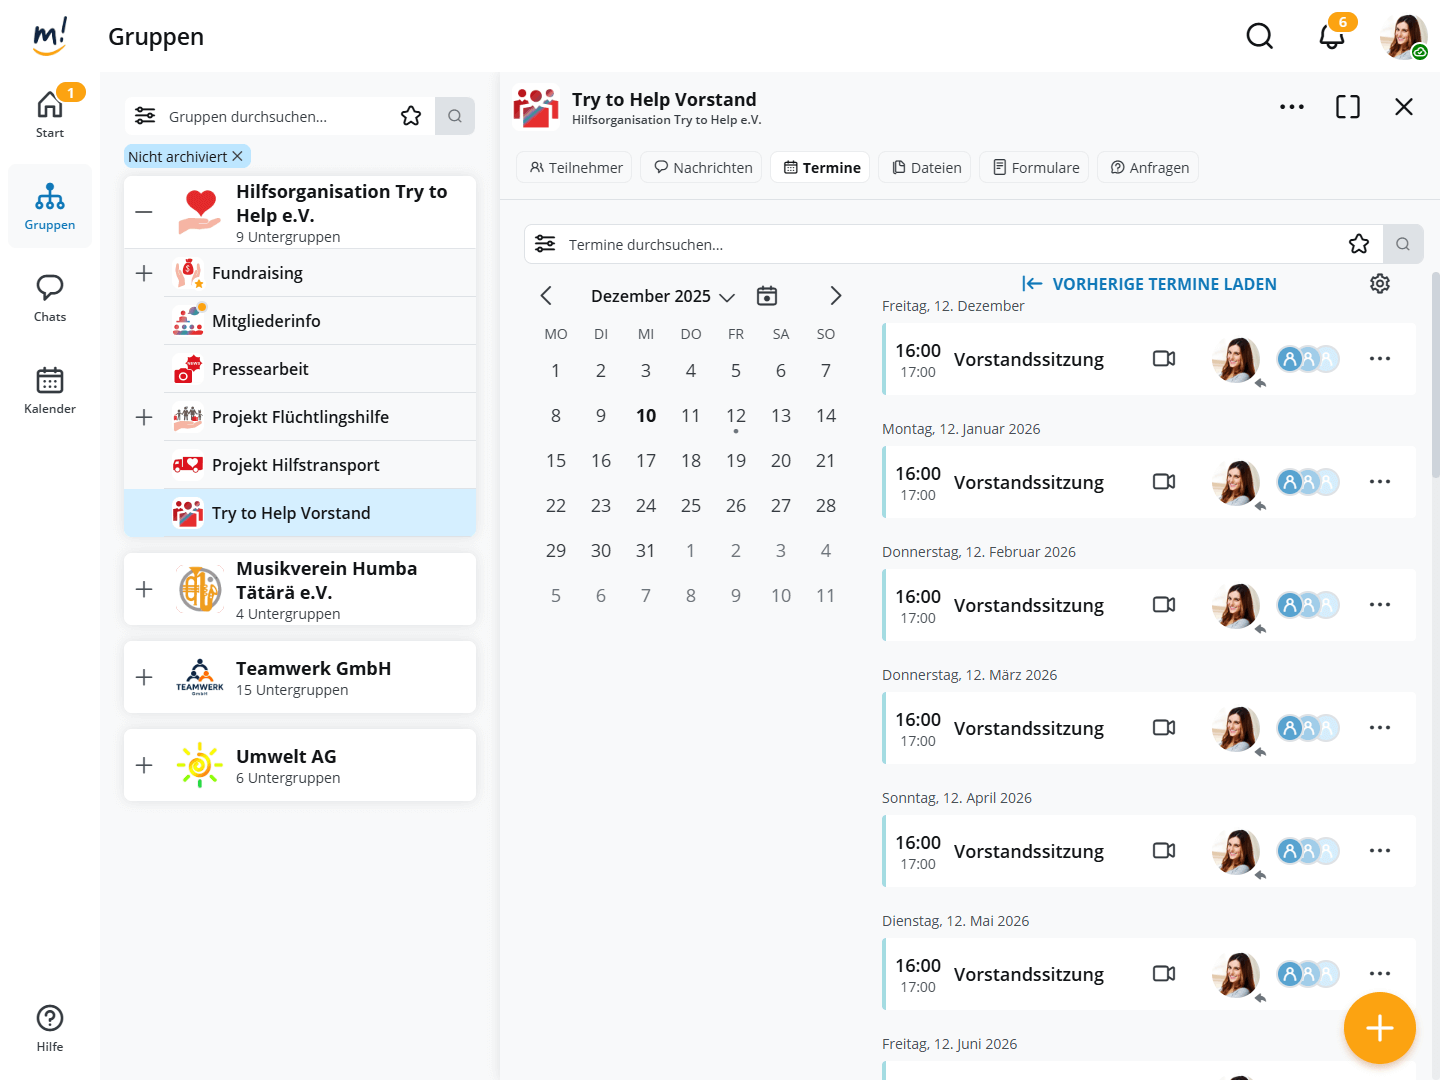Open the notifications bell
This screenshot has width=1440, height=1080.
[1331, 37]
